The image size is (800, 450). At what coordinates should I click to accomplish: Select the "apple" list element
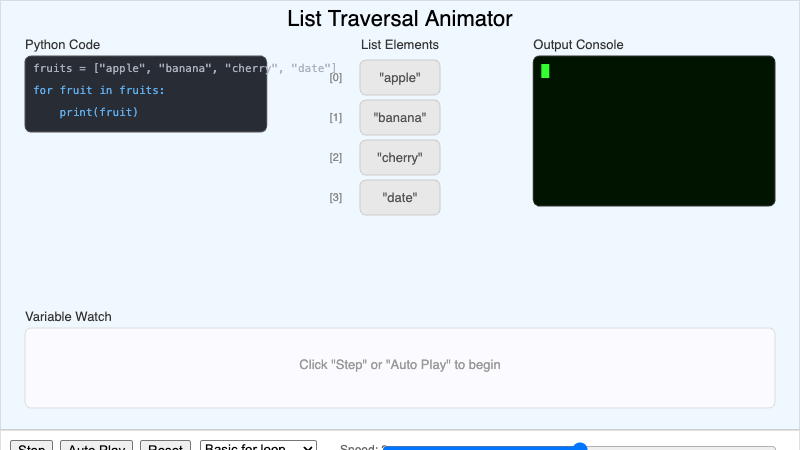400,77
